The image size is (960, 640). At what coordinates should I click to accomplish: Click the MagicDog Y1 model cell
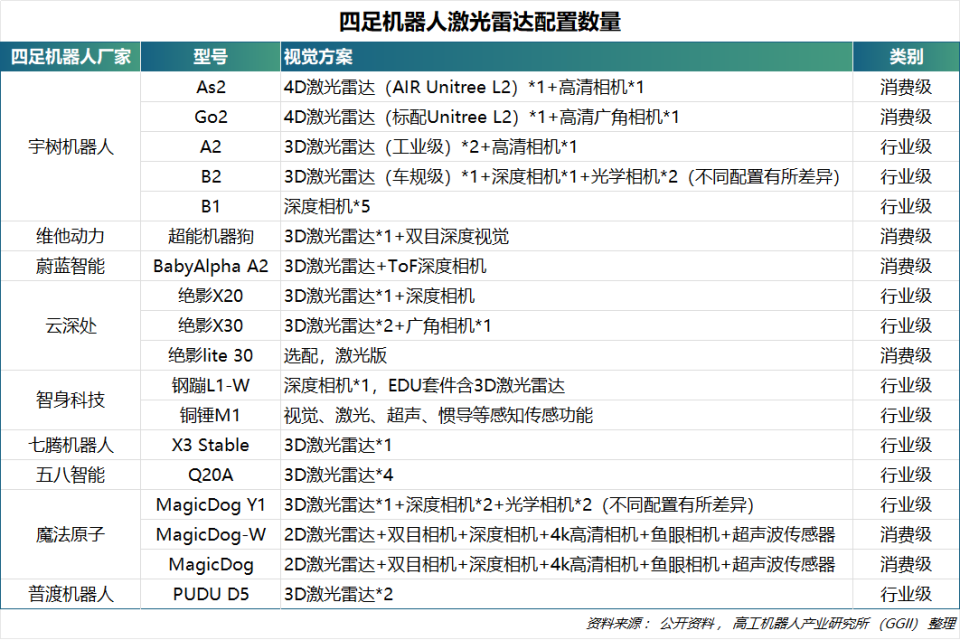point(211,505)
